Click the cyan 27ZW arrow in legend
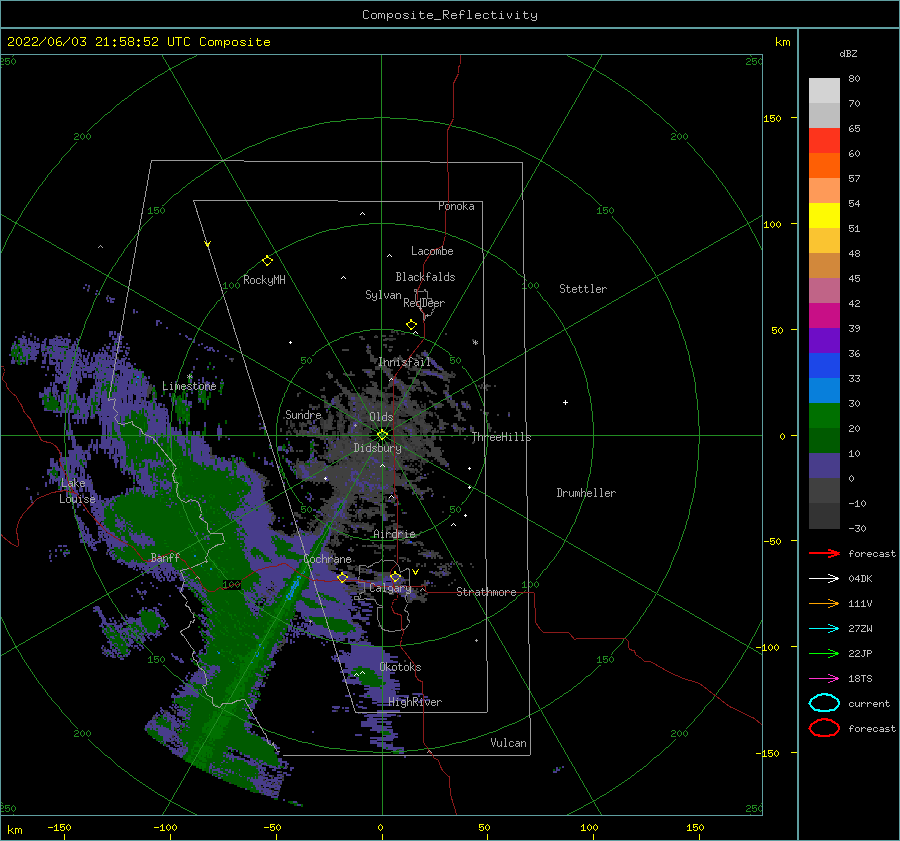 [824, 629]
